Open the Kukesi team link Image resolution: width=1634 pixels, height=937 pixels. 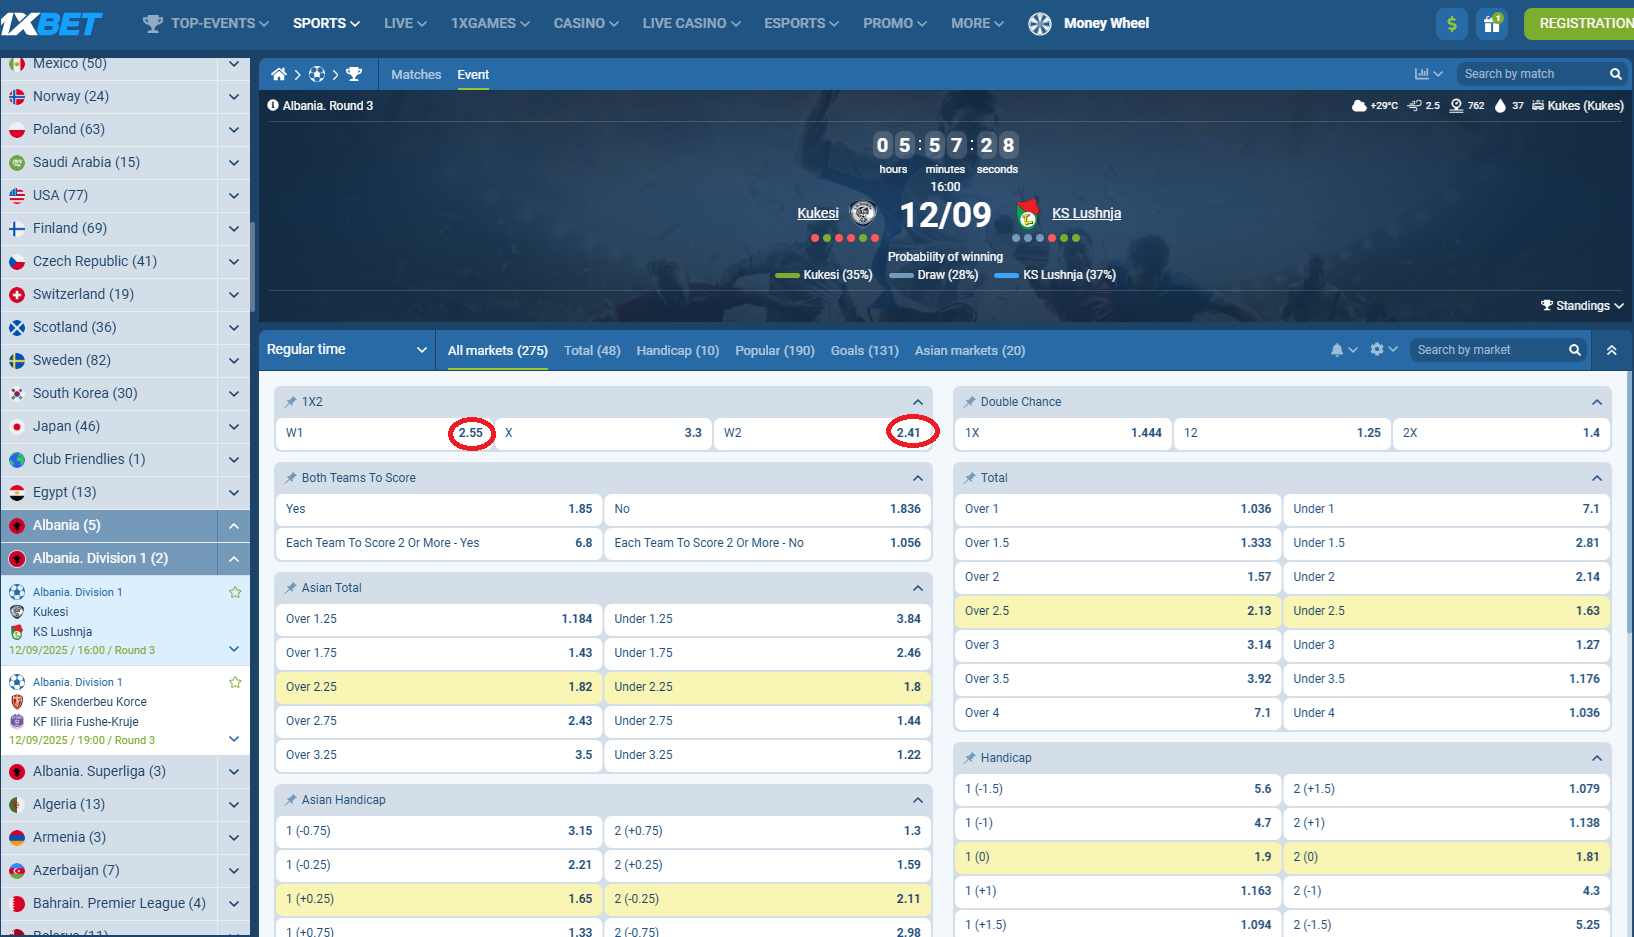click(818, 213)
